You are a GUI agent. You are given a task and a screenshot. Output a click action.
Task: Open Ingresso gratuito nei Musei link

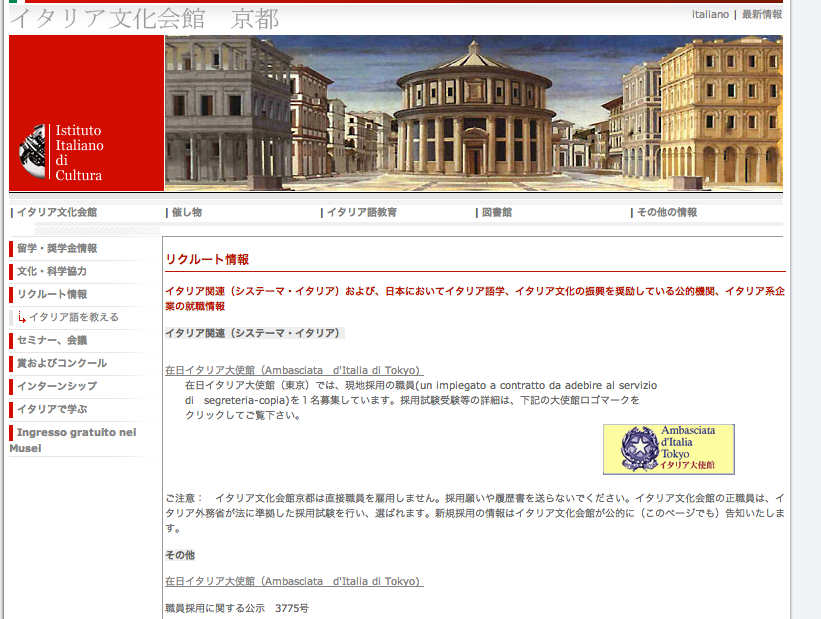[x=73, y=440]
